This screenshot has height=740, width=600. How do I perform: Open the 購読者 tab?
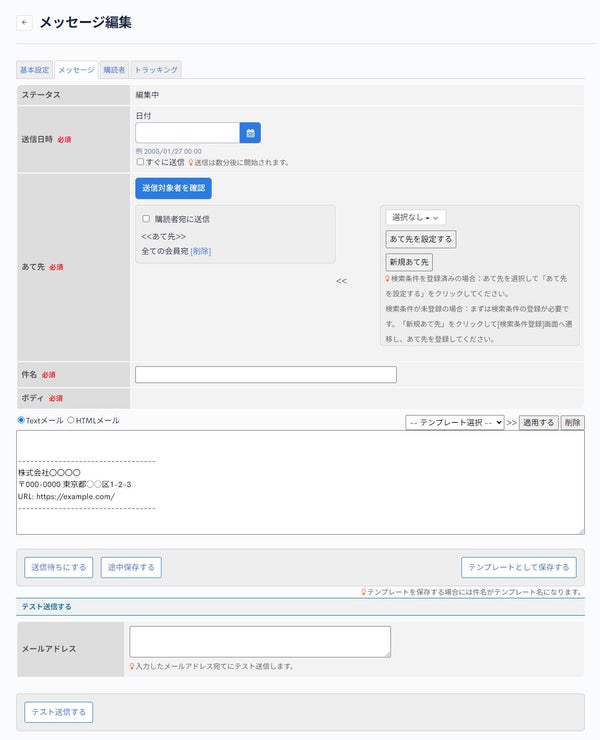point(114,70)
